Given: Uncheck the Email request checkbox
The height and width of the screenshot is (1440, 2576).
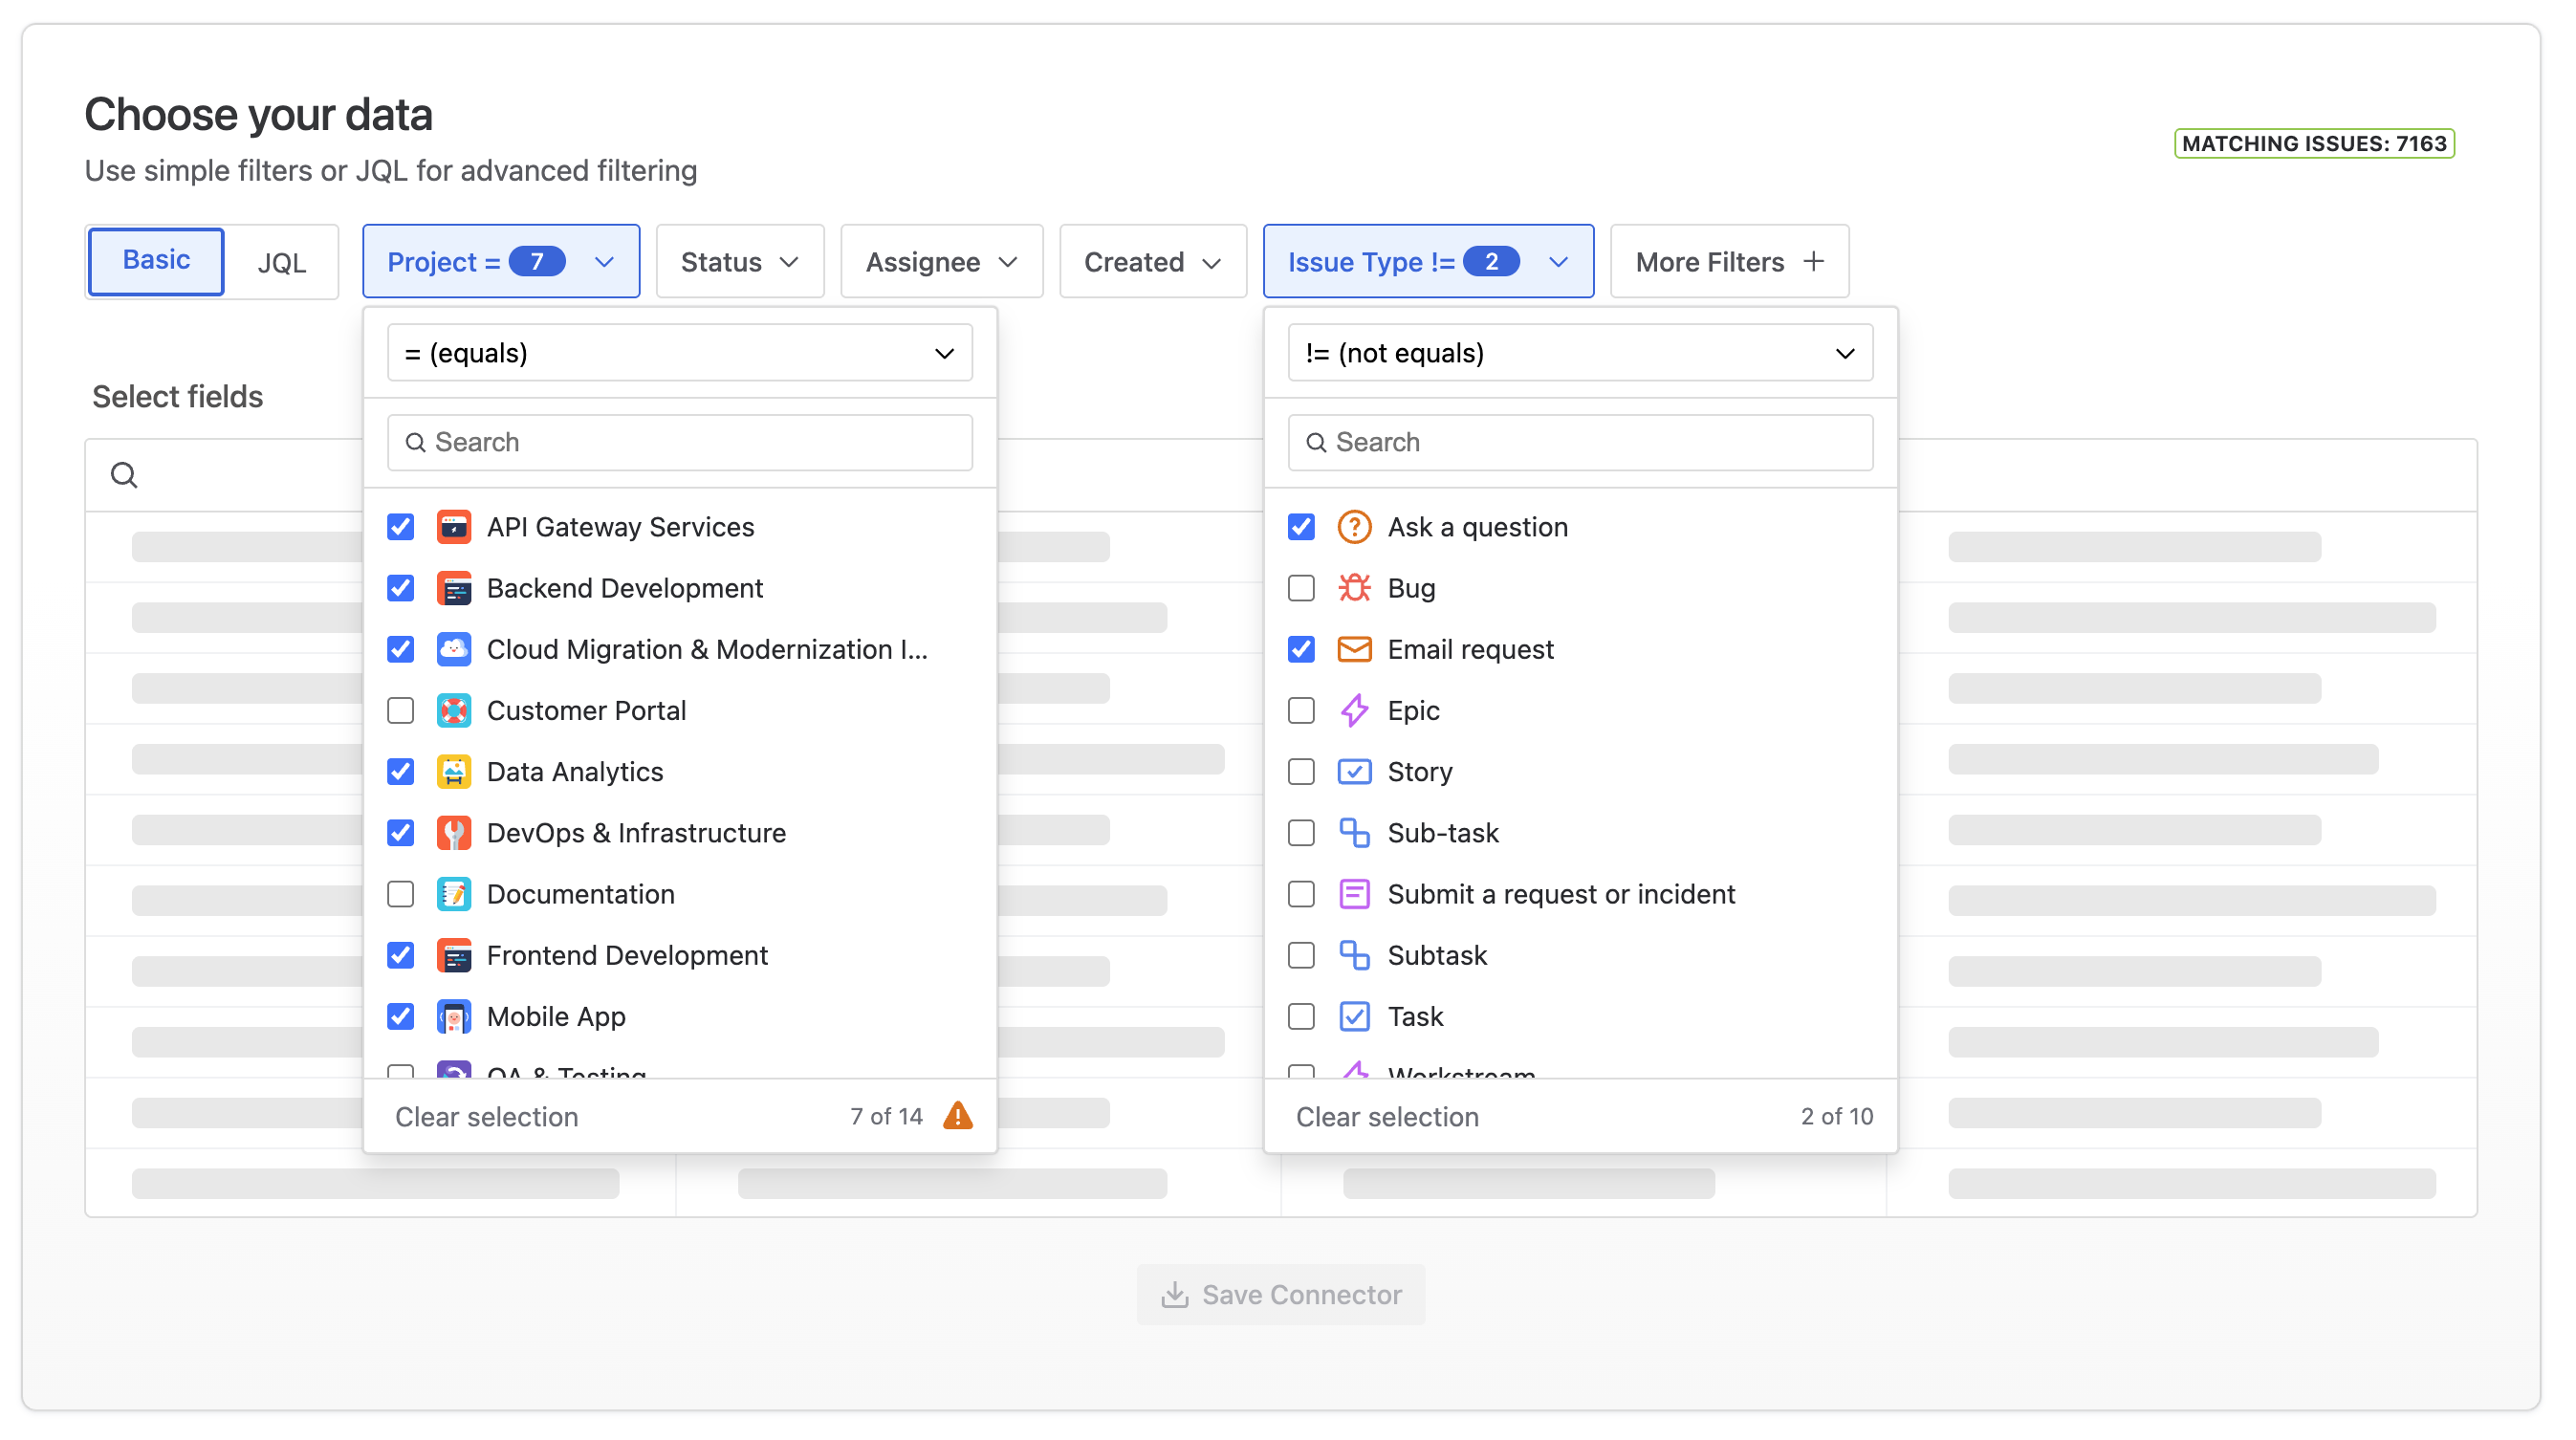Looking at the screenshot, I should pyautogui.click(x=1301, y=649).
